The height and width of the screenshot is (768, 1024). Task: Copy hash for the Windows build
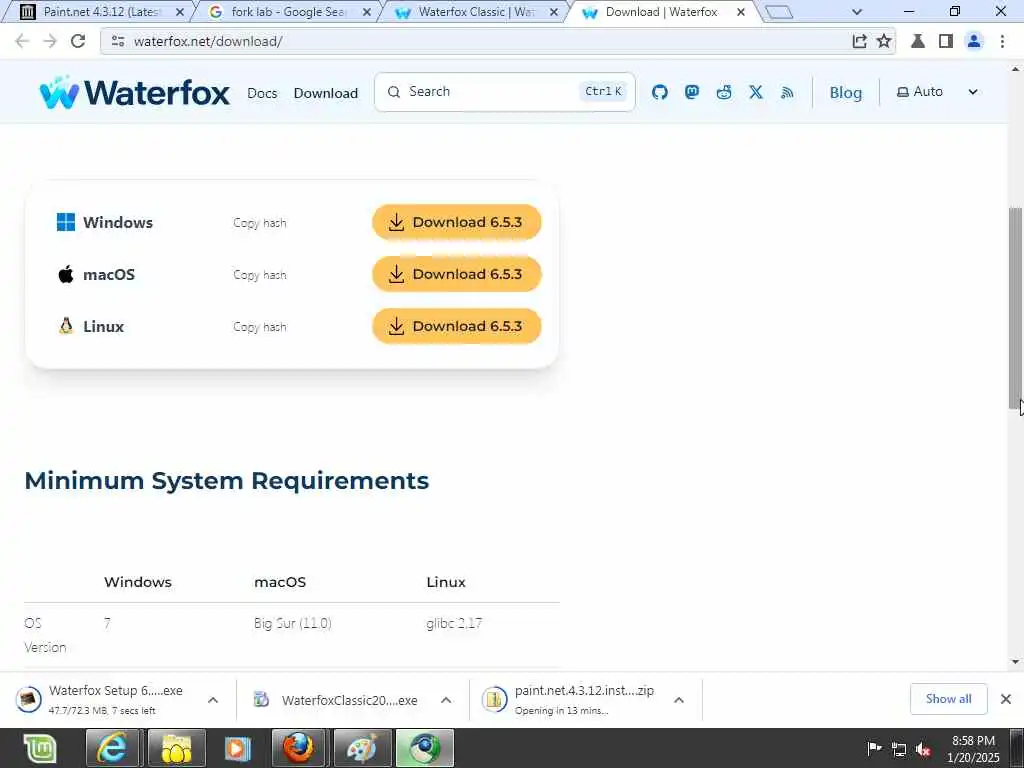coord(260,223)
